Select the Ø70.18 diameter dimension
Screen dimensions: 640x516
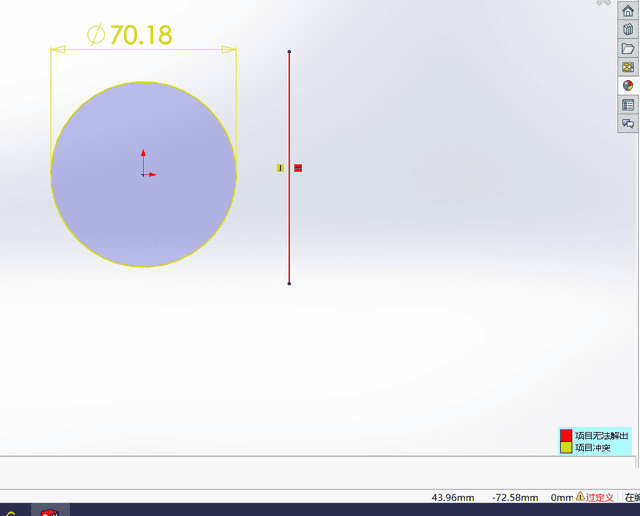(130, 35)
